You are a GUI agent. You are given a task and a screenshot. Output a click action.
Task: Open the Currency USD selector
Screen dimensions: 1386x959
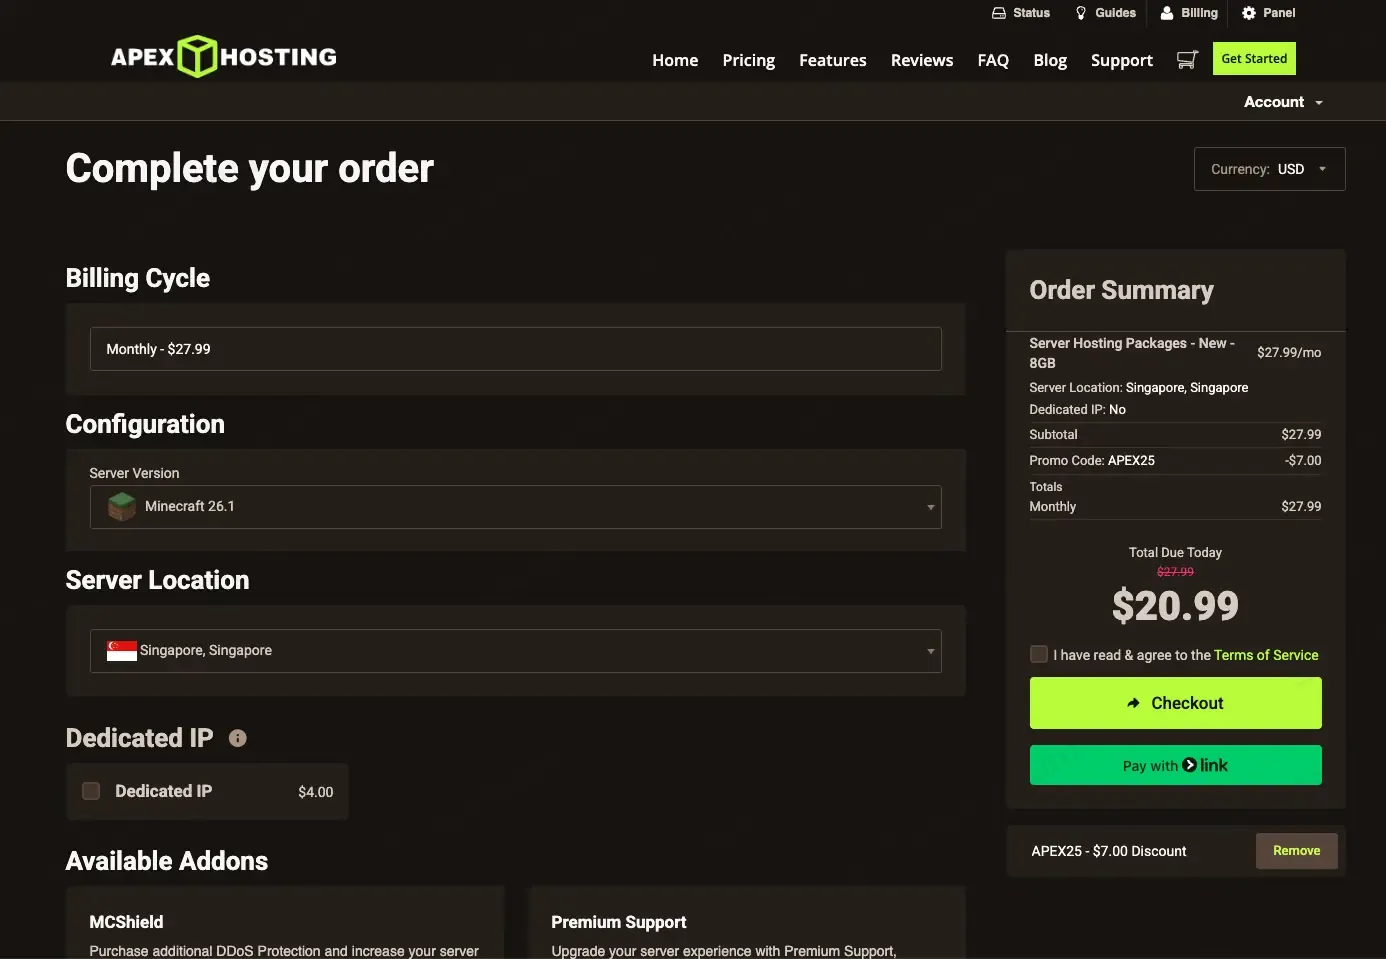tap(1270, 169)
